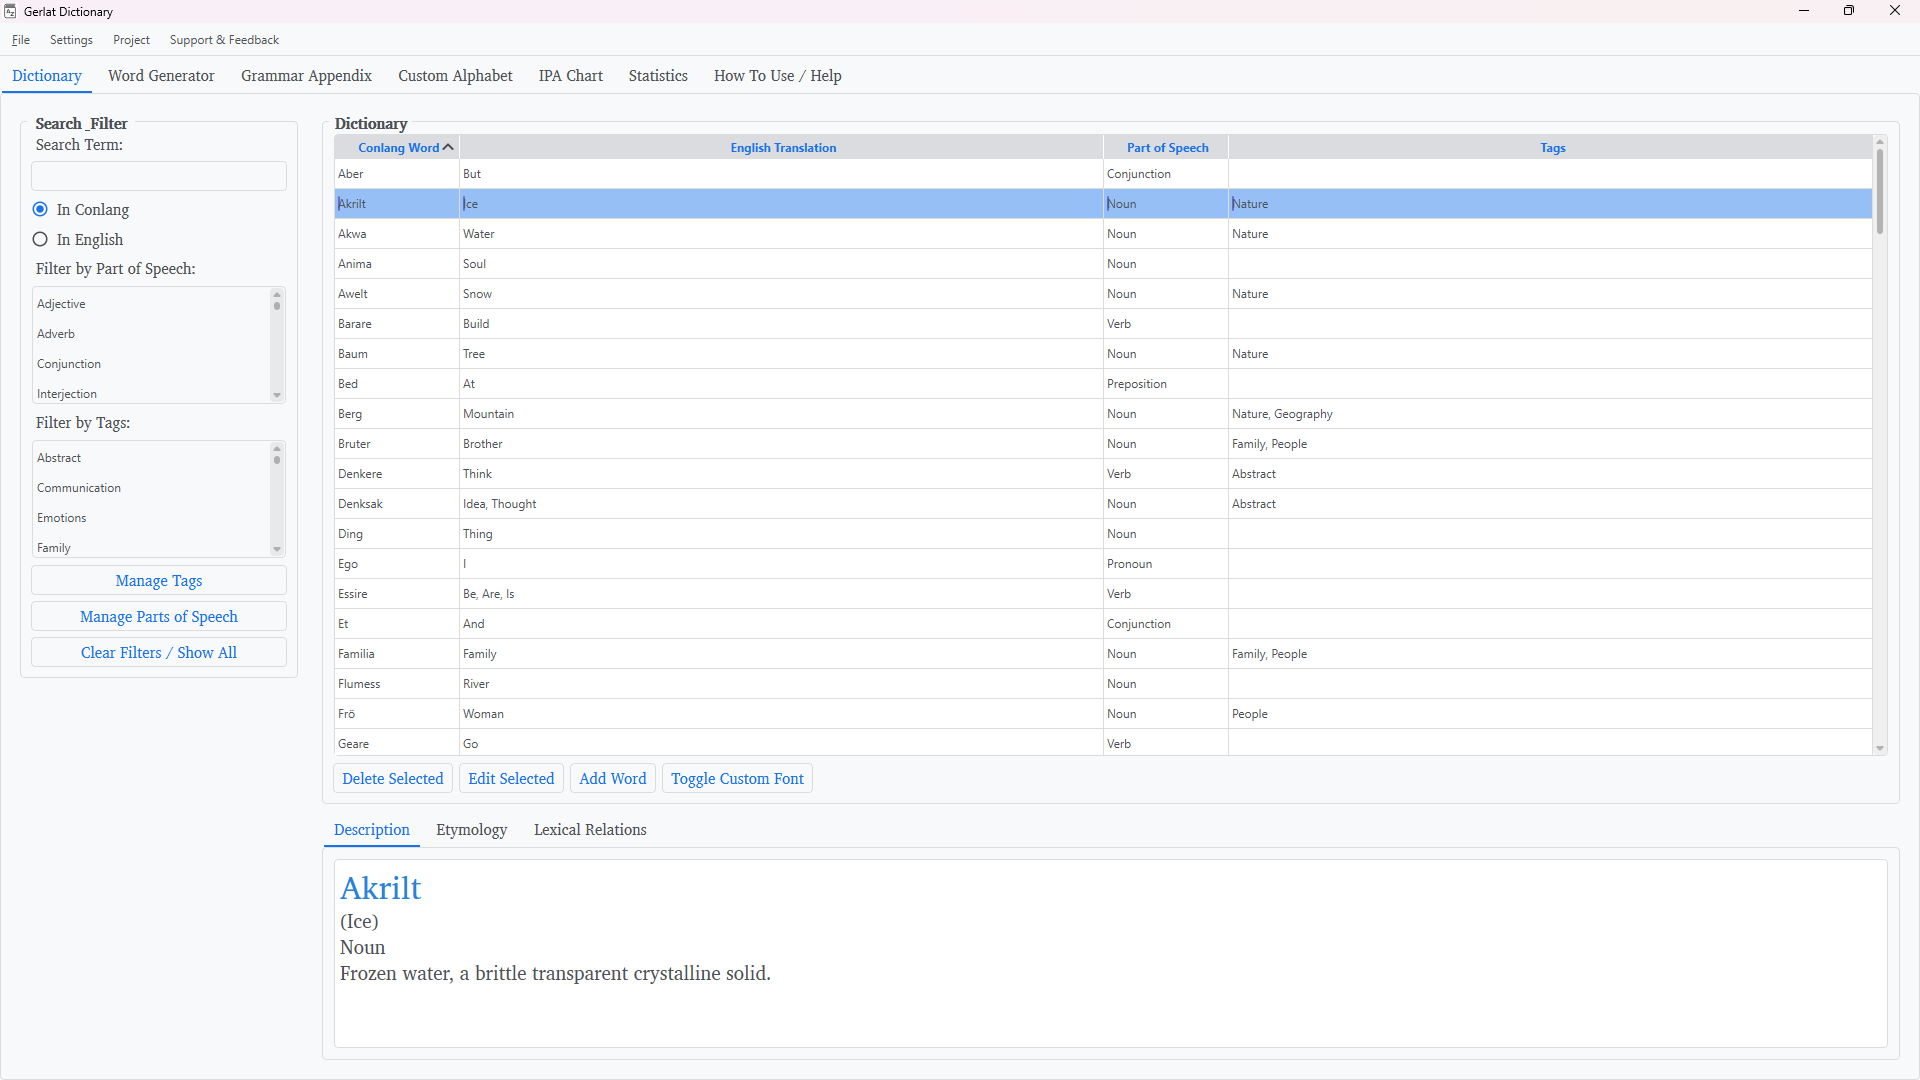1920x1080 pixels.
Task: Switch to the Statistics tab
Action: click(x=658, y=76)
